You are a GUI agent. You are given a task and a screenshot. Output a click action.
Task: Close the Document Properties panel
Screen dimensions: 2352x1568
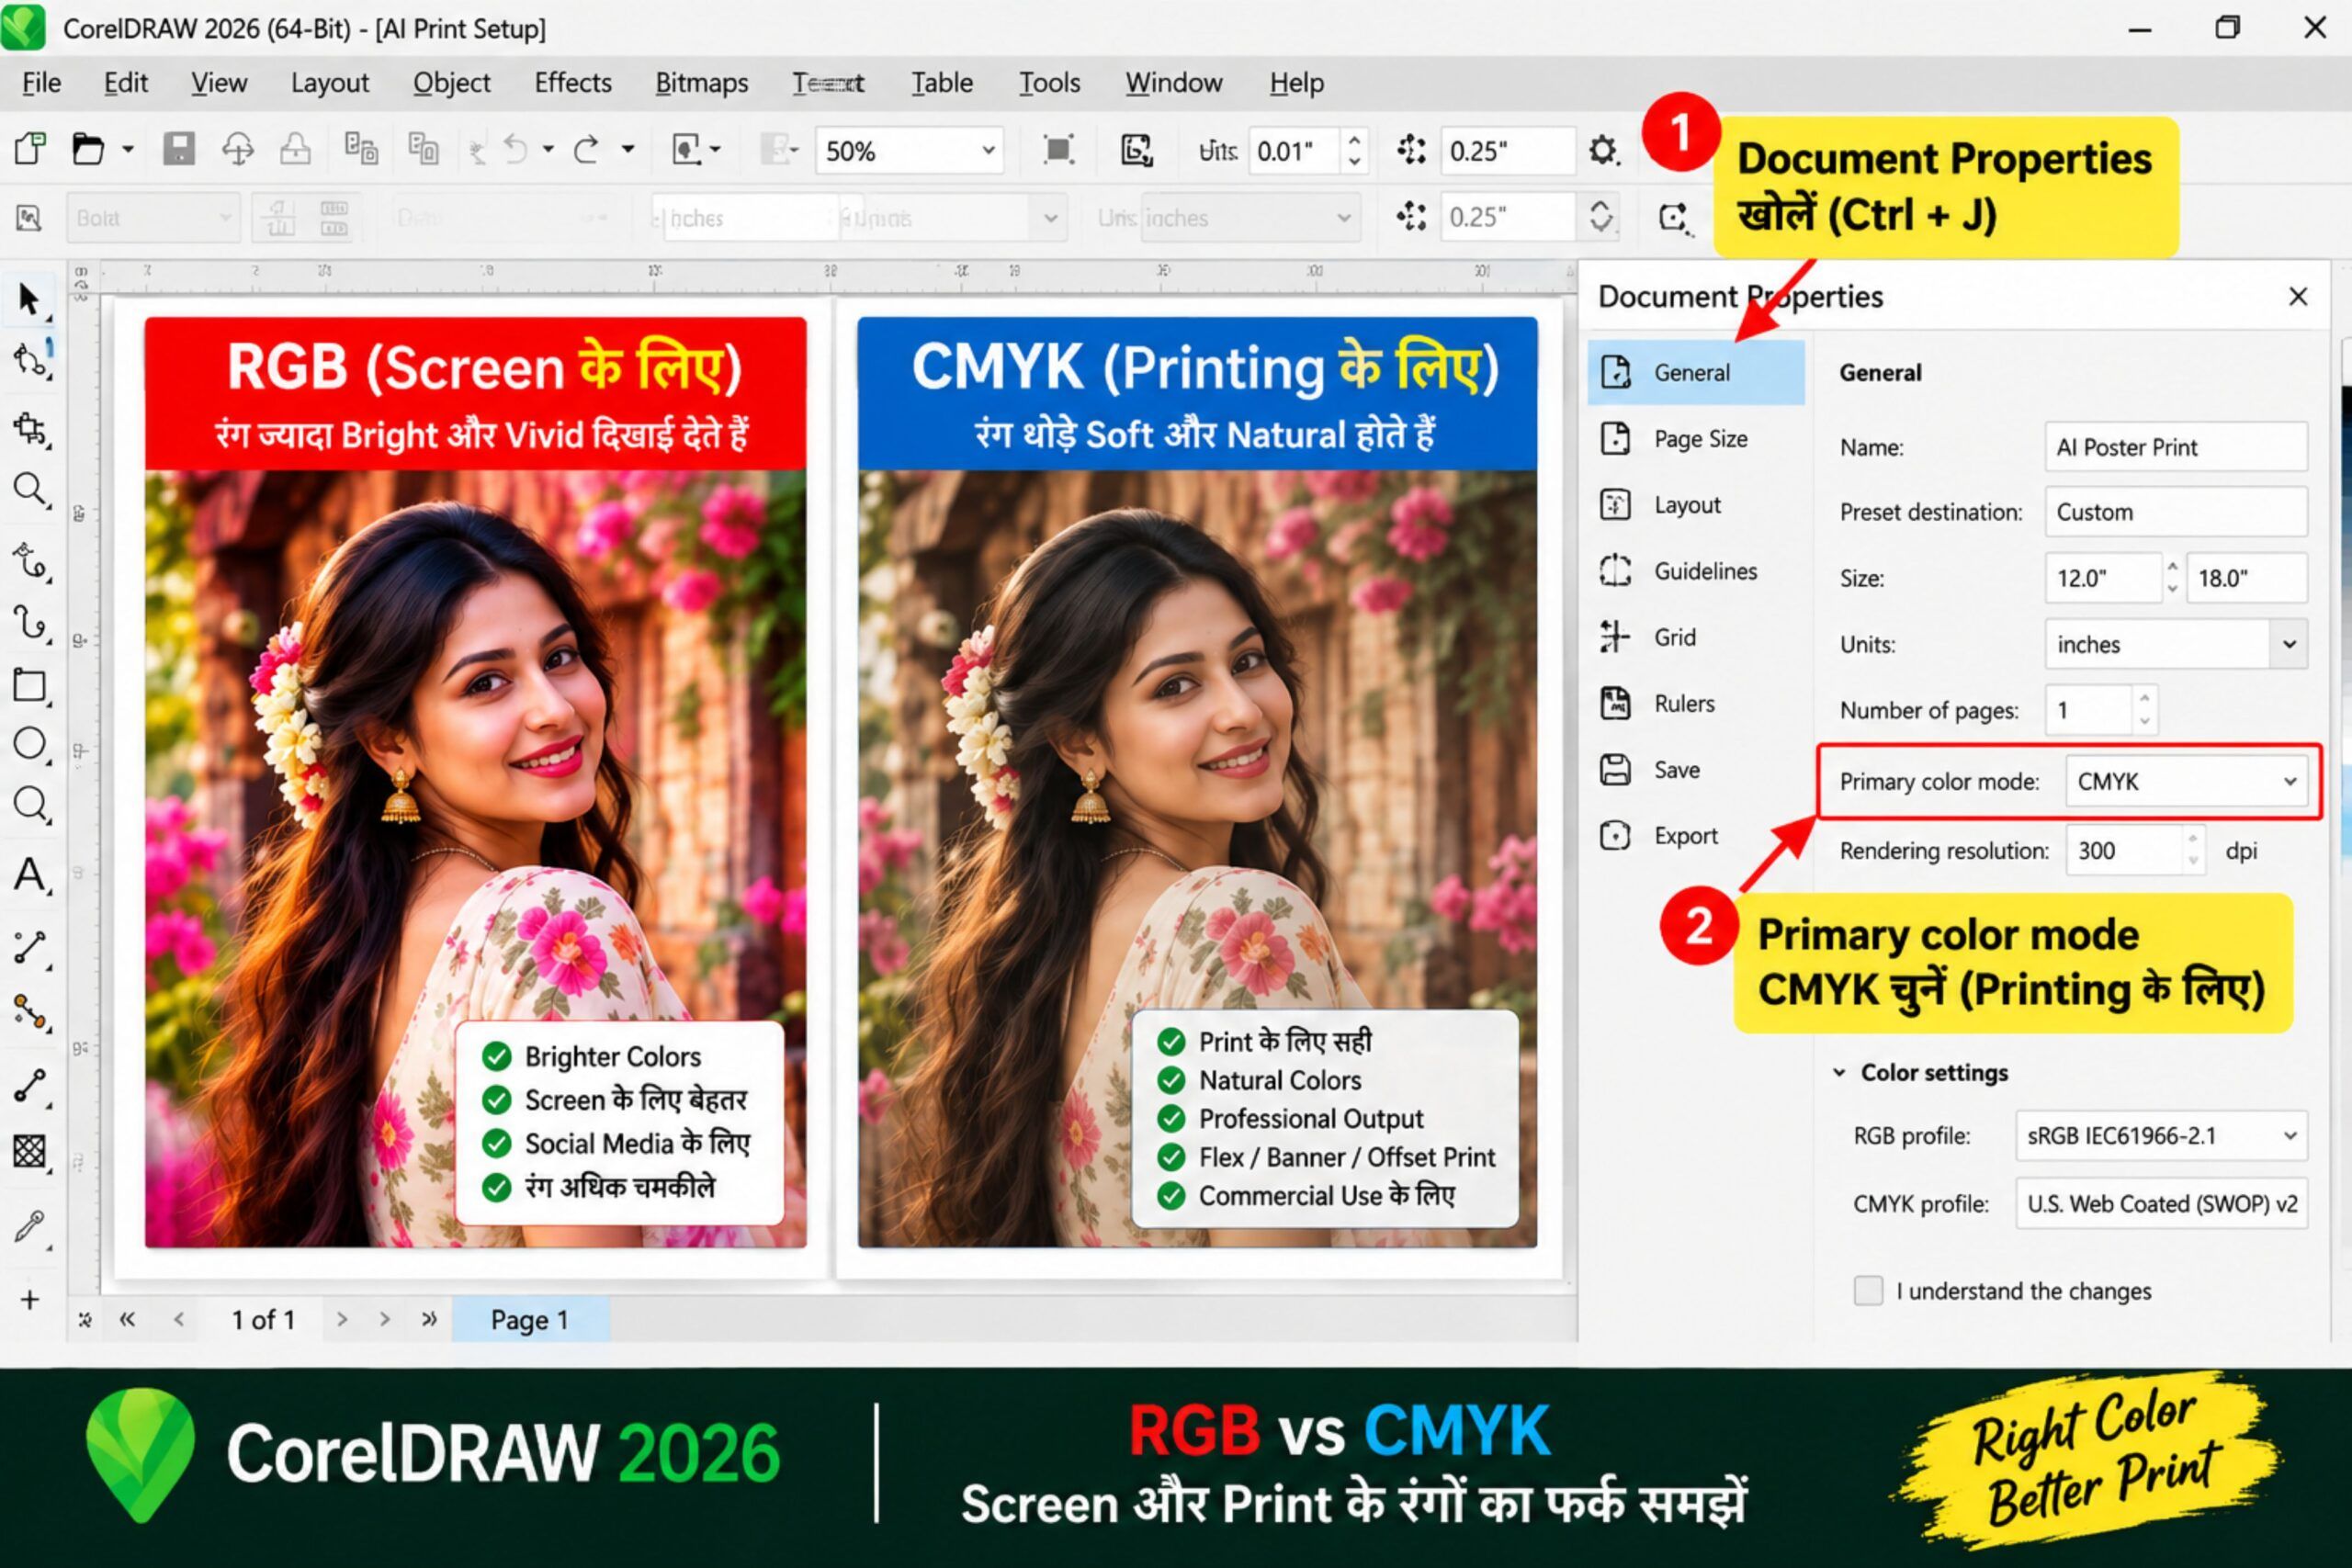2298,297
